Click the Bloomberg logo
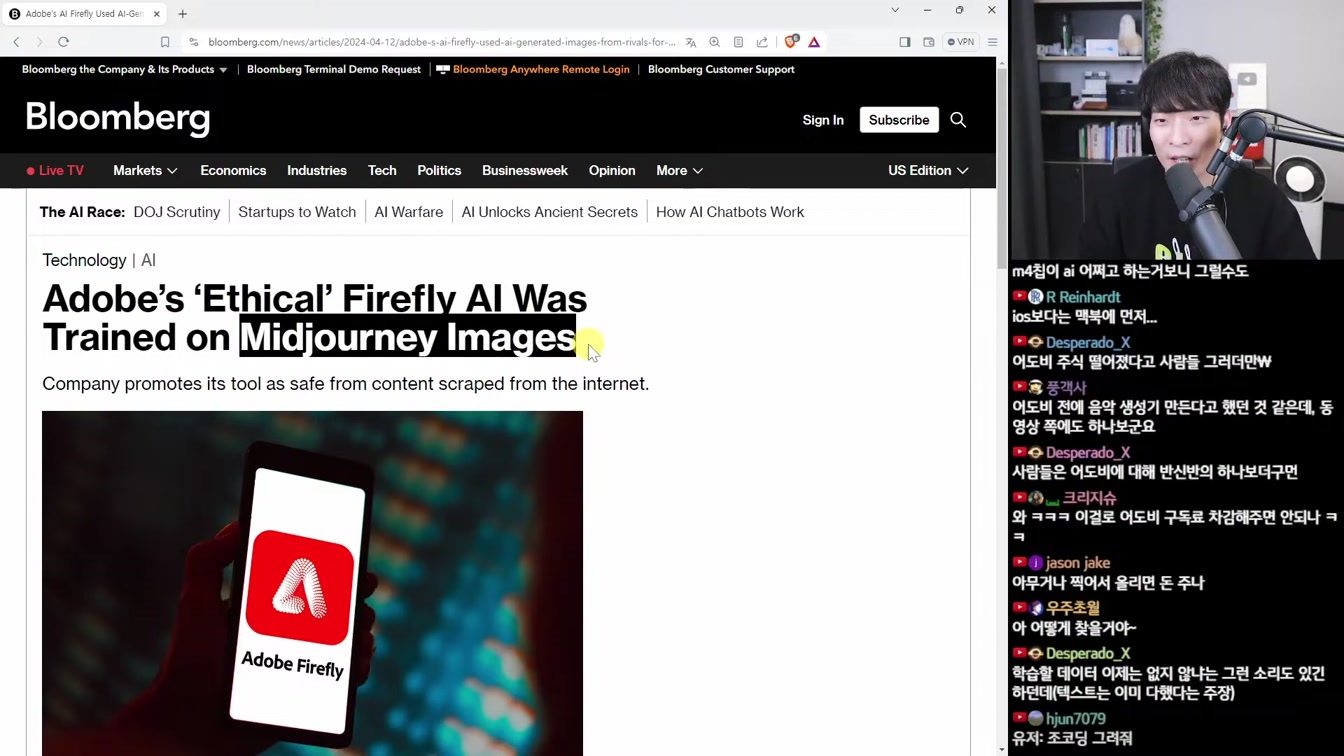The width and height of the screenshot is (1344, 756). 118,119
